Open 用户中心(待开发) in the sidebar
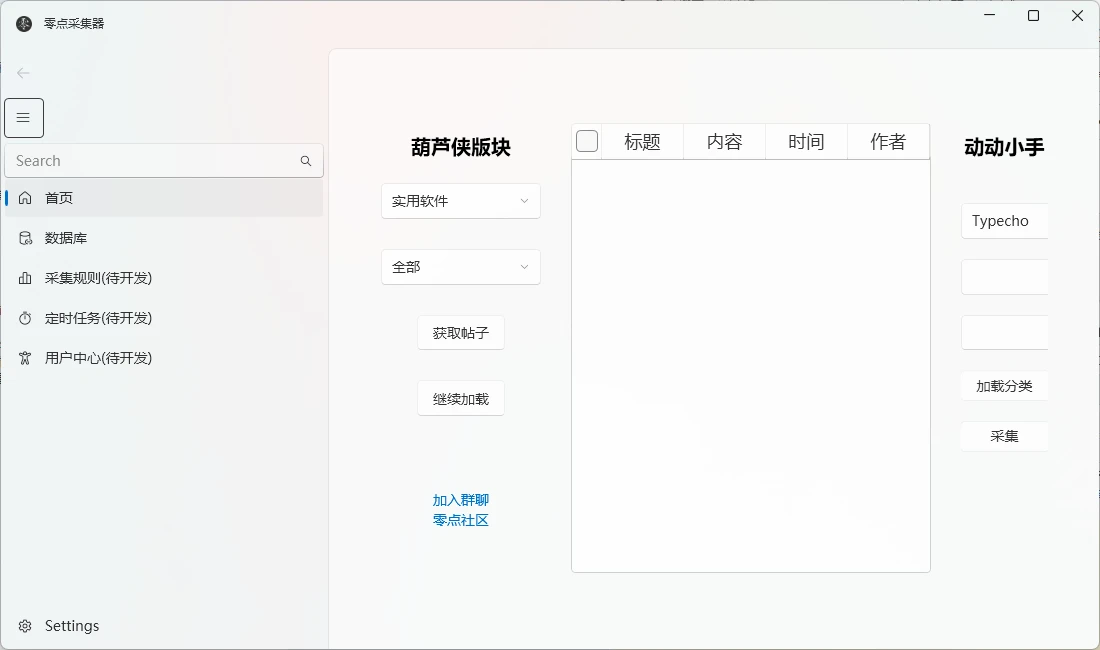The image size is (1100, 650). (98, 358)
